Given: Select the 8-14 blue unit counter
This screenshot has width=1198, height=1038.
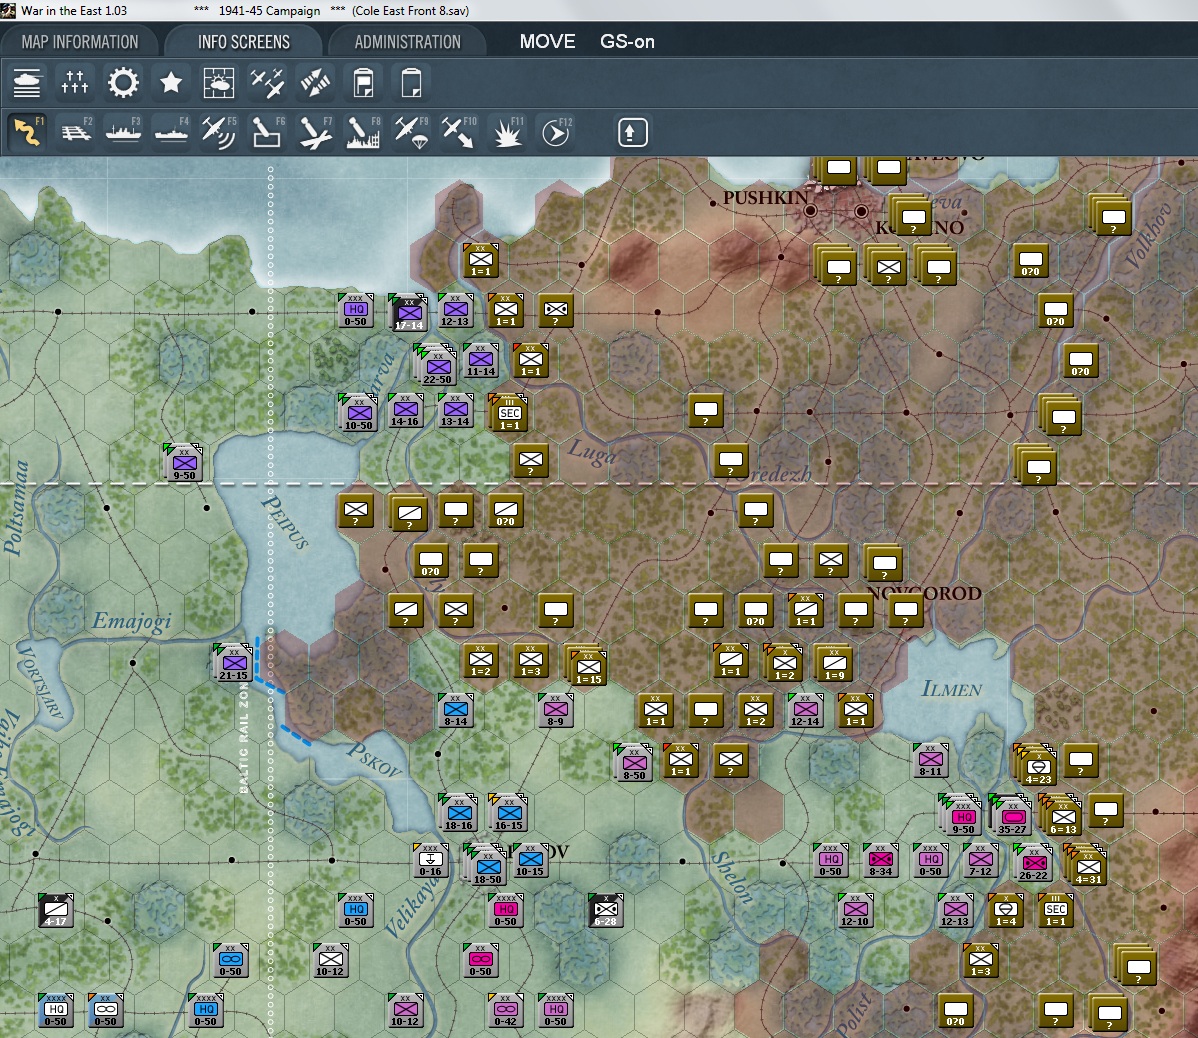Looking at the screenshot, I should tap(456, 710).
